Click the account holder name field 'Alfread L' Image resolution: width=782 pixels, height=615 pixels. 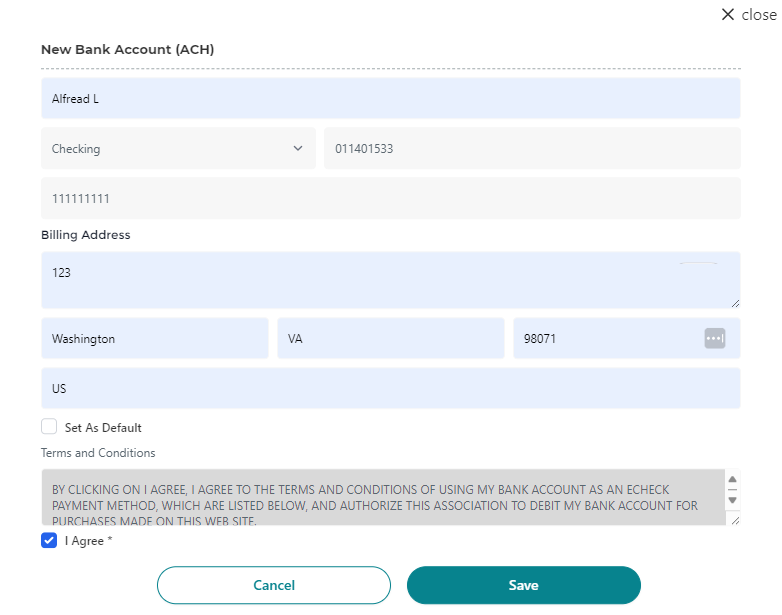pos(390,99)
